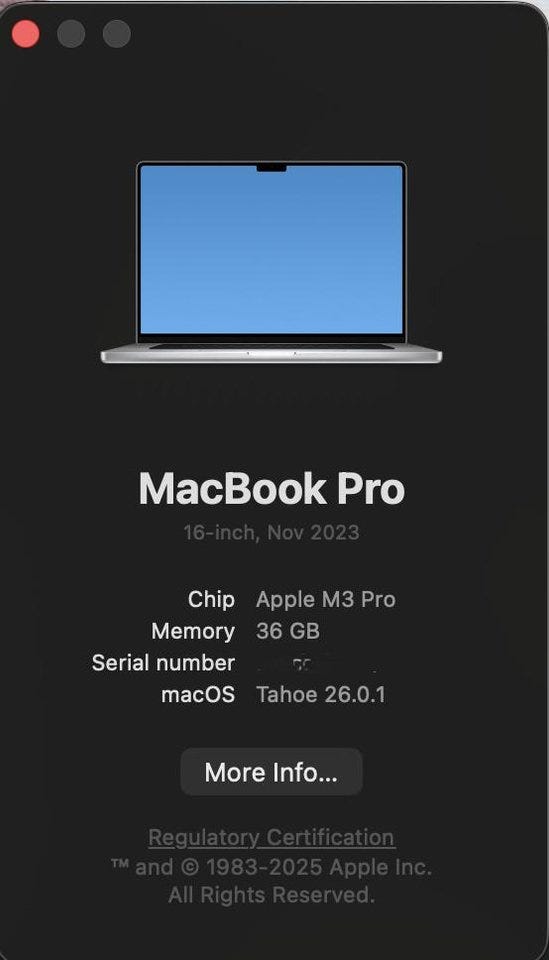Click the disabled zoom window button
The height and width of the screenshot is (960, 549).
(116, 34)
